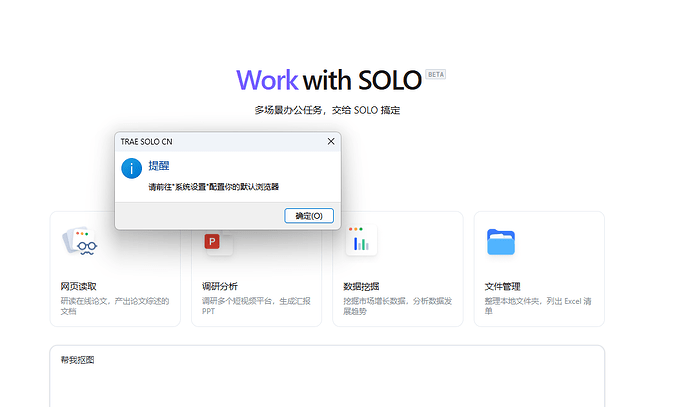Click the BETA badge next to SOLO

coord(436,74)
